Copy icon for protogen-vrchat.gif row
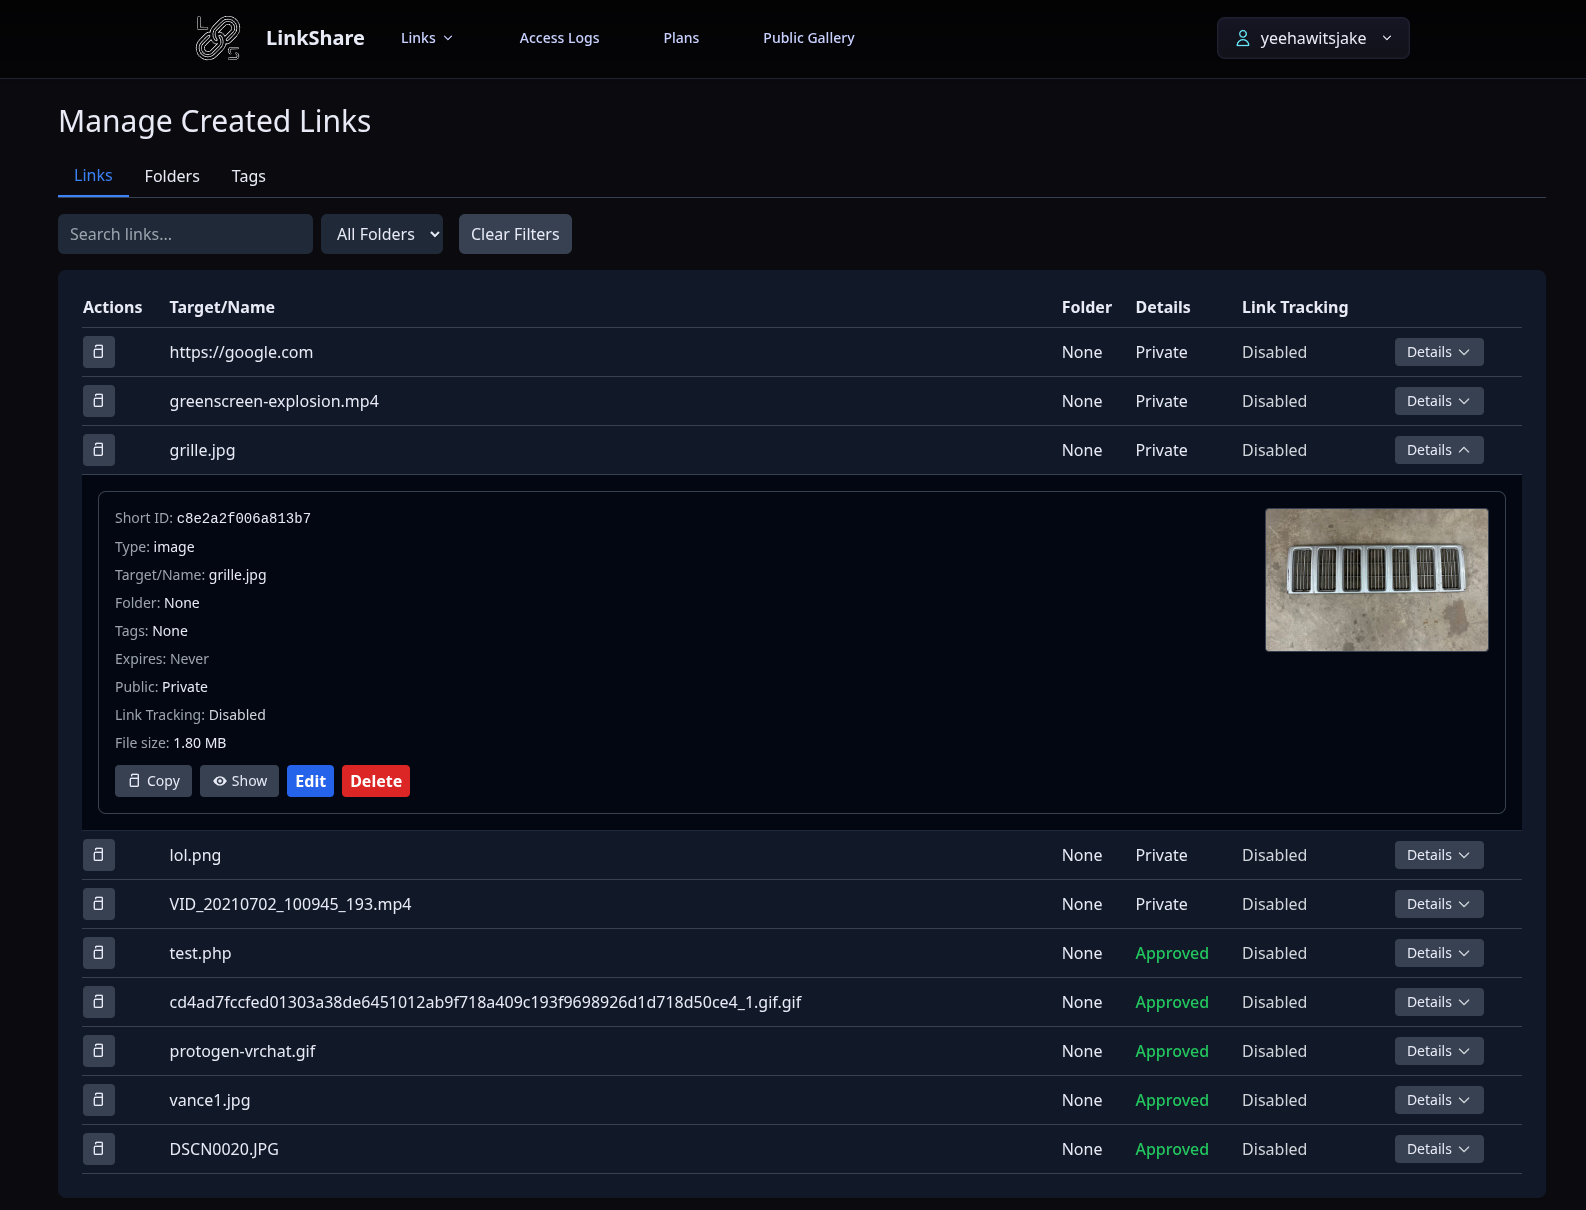Screen dimensions: 1586x1210 pos(99,1051)
